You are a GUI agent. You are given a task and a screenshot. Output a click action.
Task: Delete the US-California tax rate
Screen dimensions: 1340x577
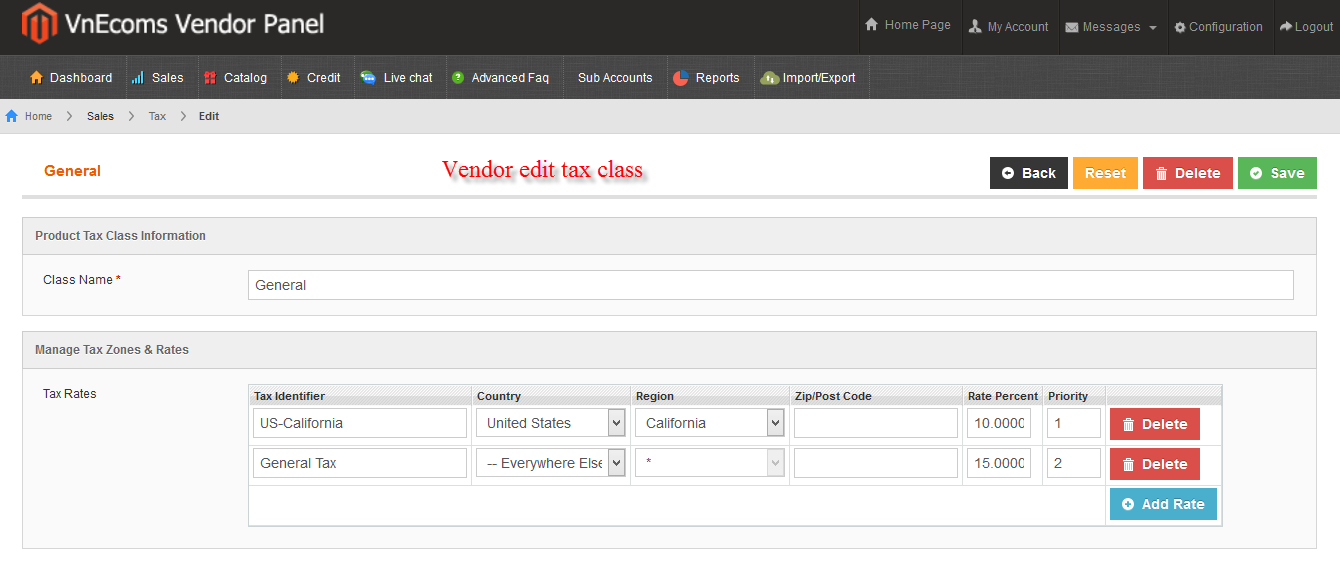pos(1154,424)
